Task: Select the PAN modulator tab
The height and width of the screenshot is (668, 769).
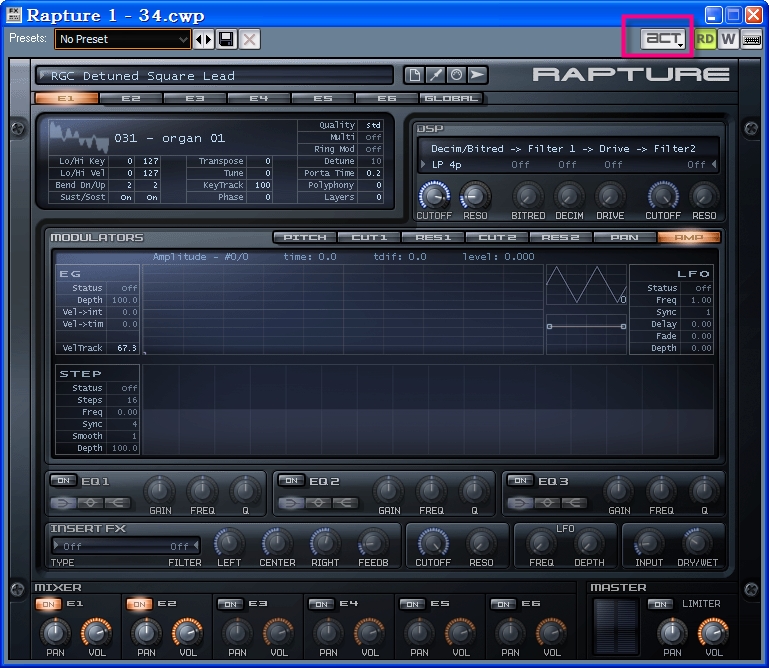Action: [624, 237]
